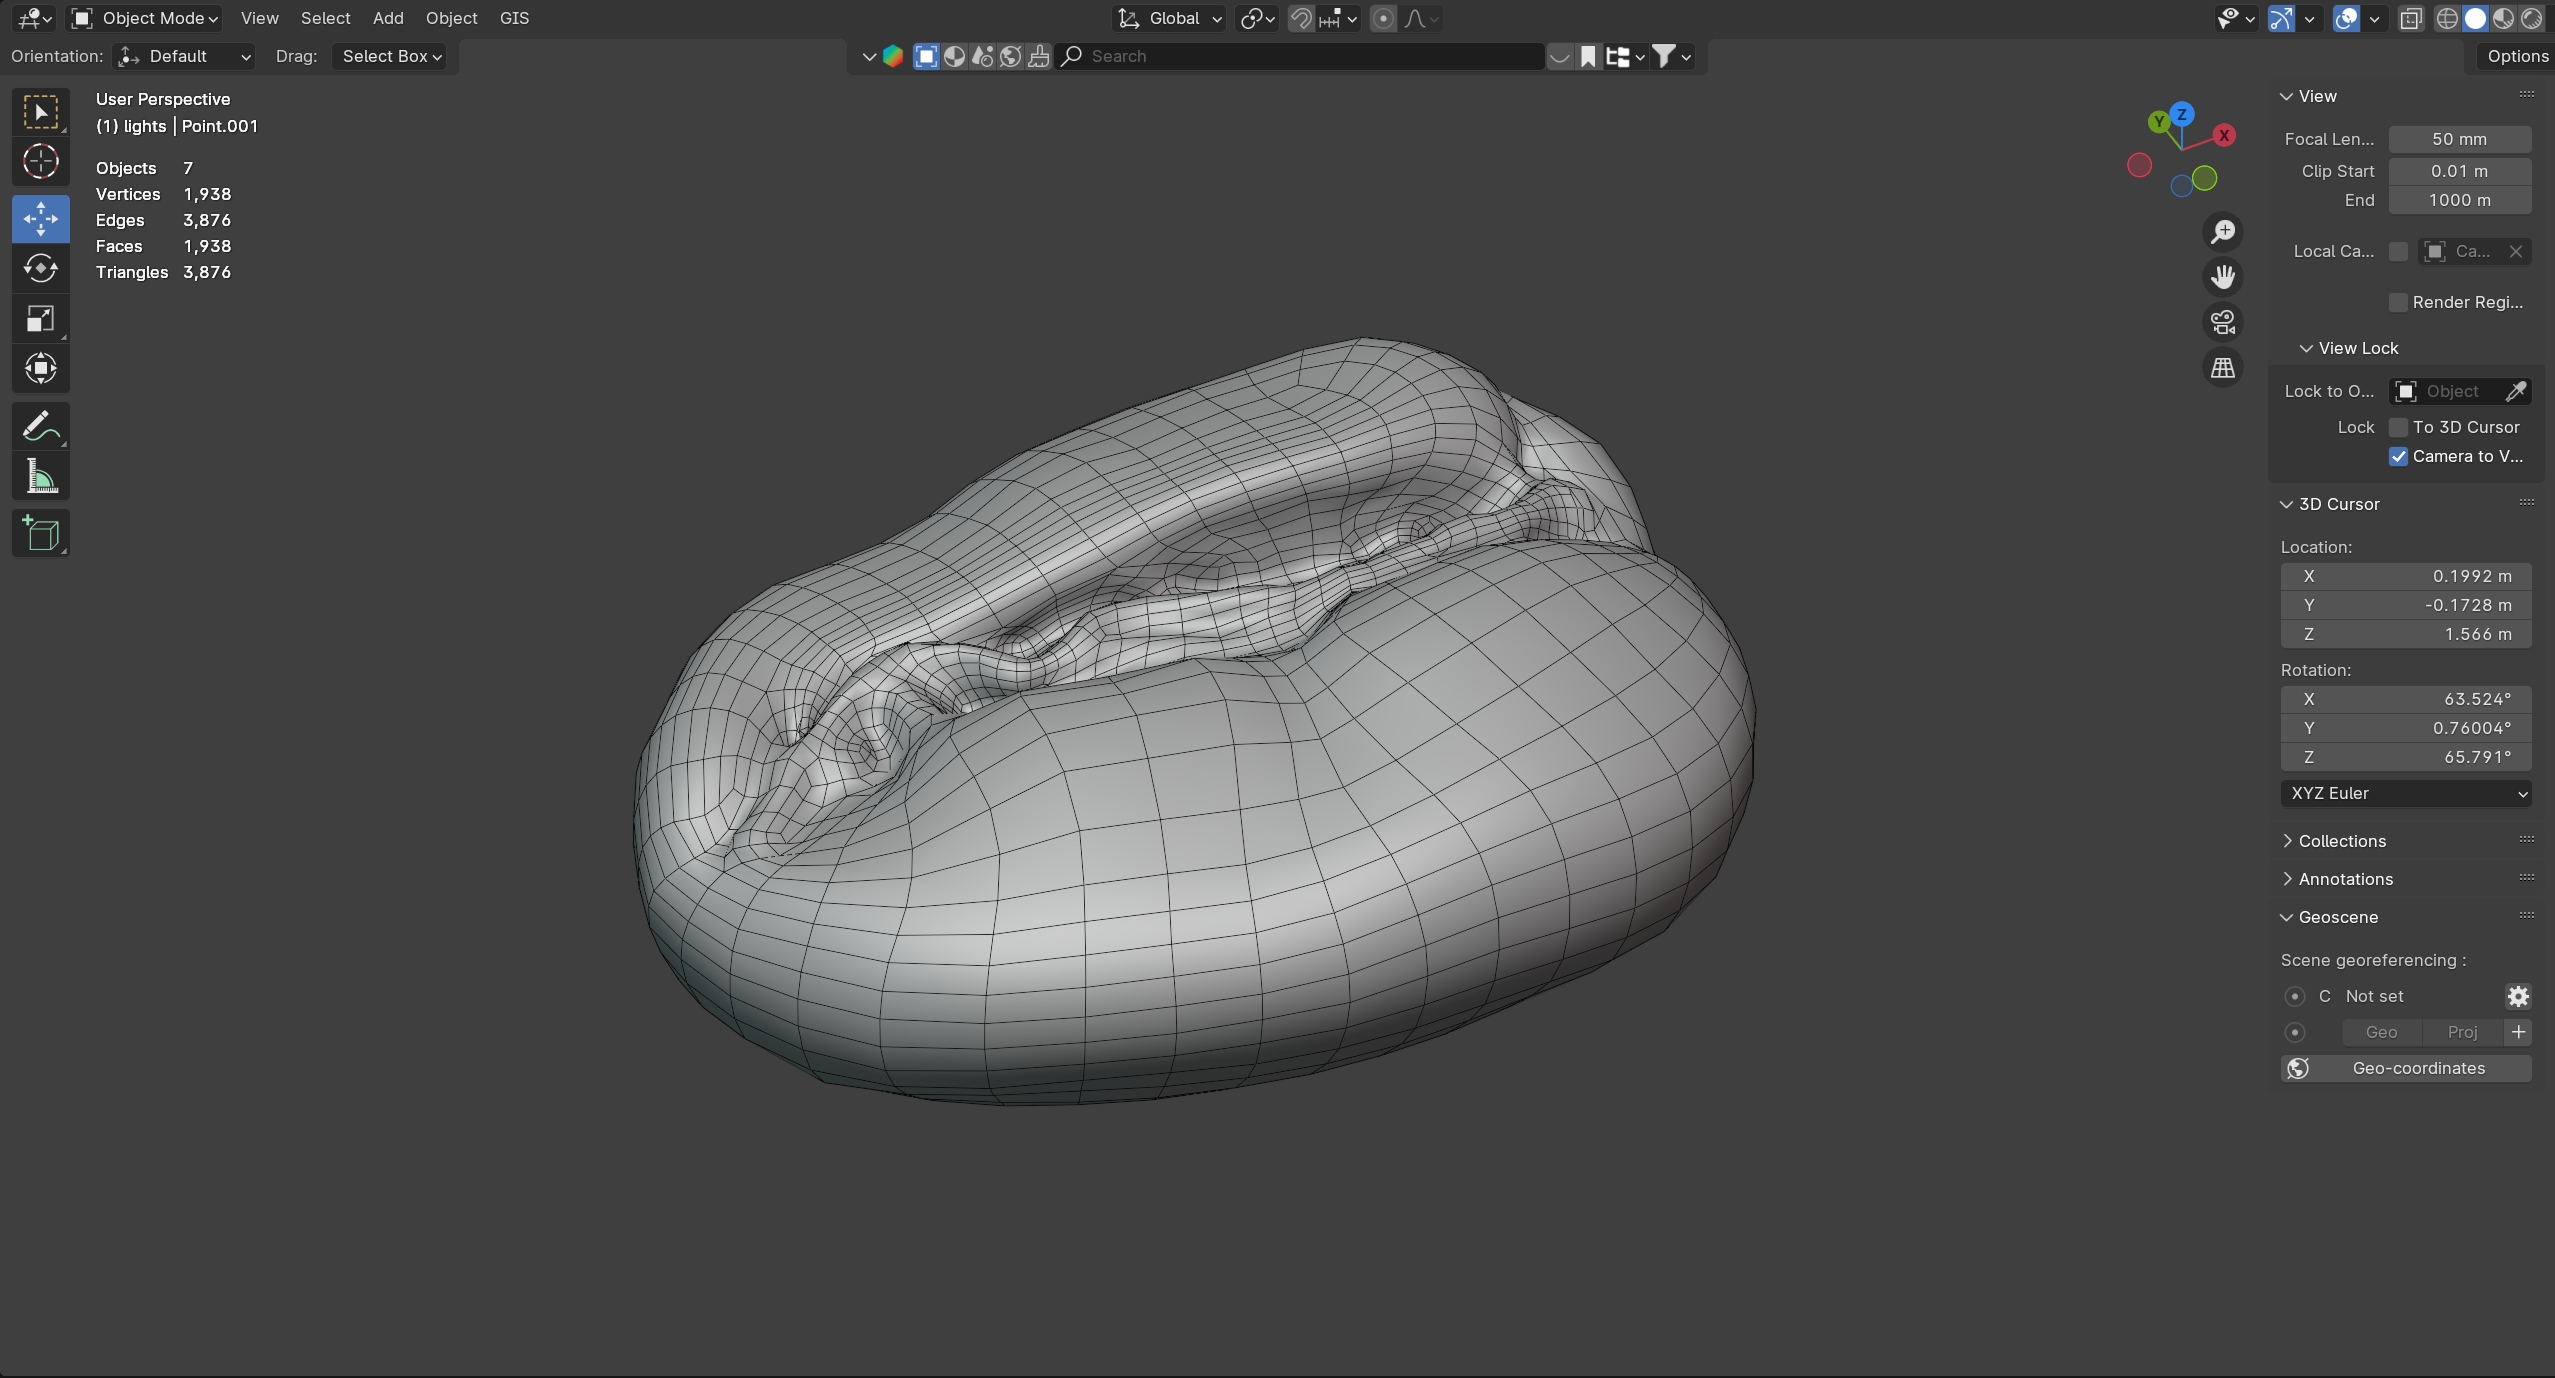Activate the Annotate pencil tool
This screenshot has width=2555, height=1378.
pyautogui.click(x=40, y=427)
